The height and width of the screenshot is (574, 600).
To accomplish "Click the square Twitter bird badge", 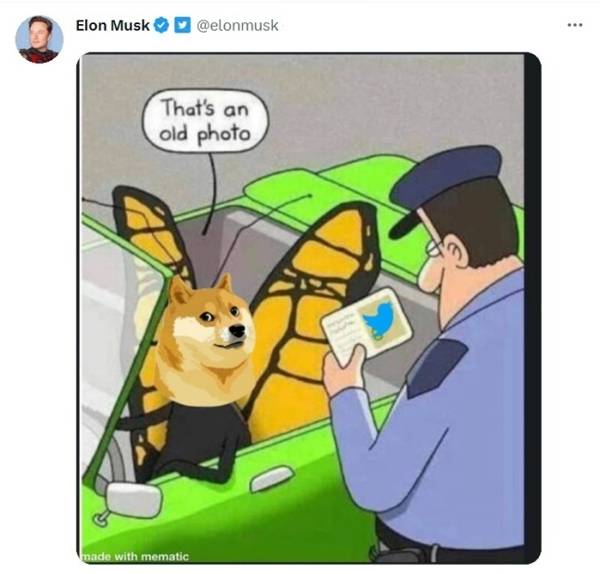I will pos(183,25).
